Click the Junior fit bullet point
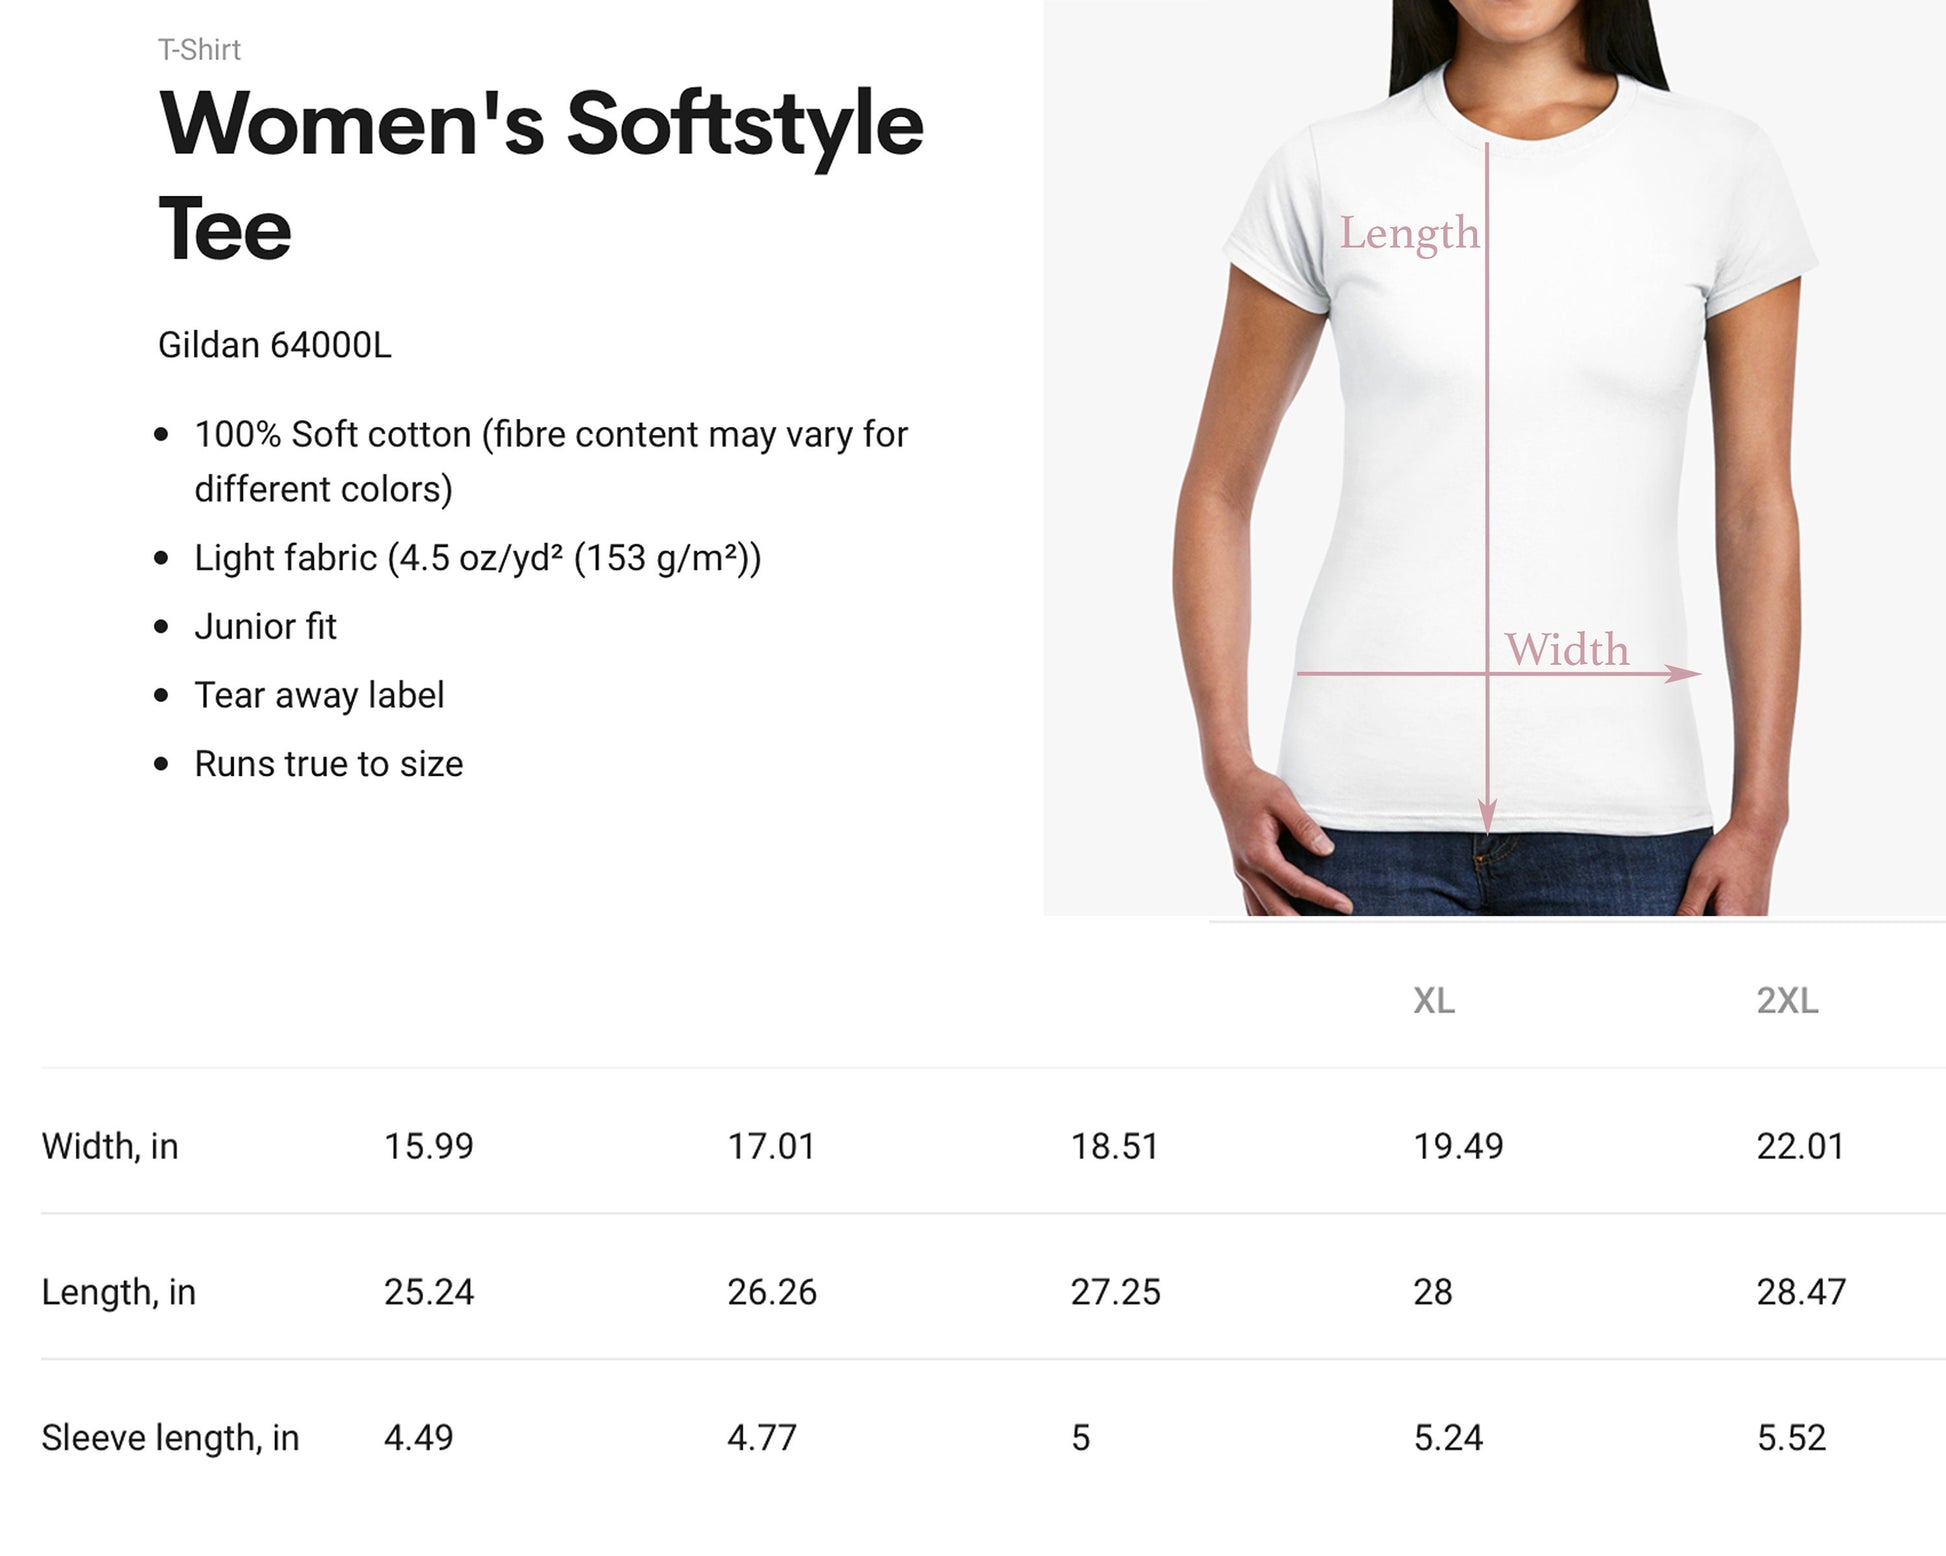This screenshot has width=1946, height=1556. [265, 627]
